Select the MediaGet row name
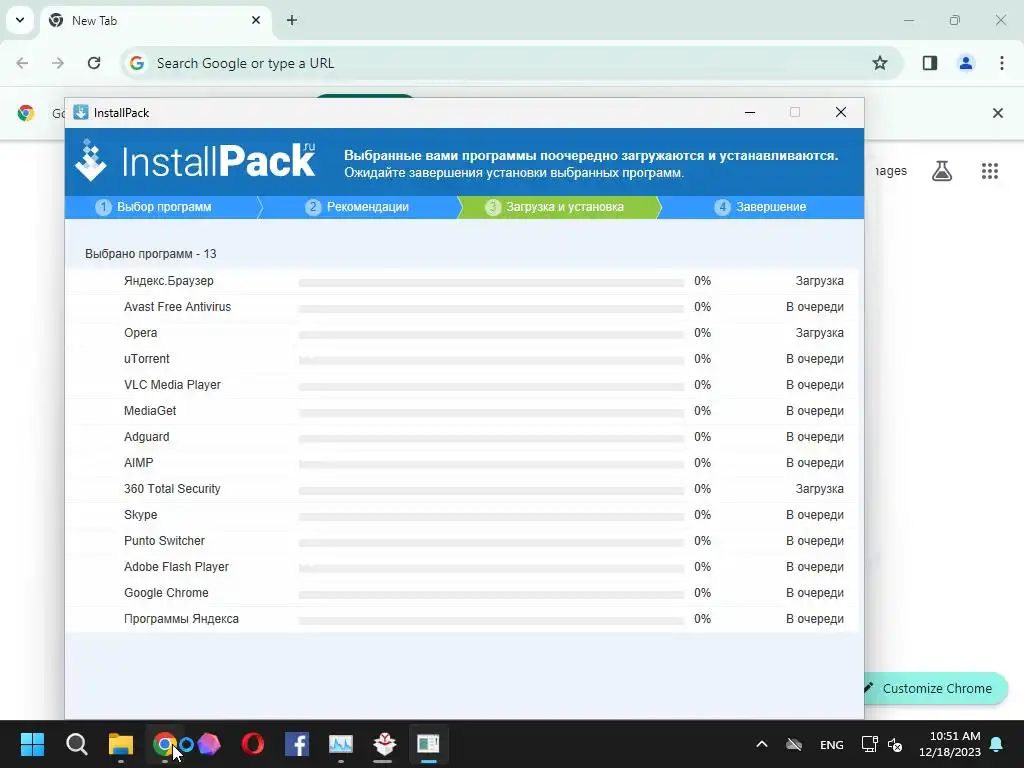The image size is (1024, 768). tap(150, 411)
